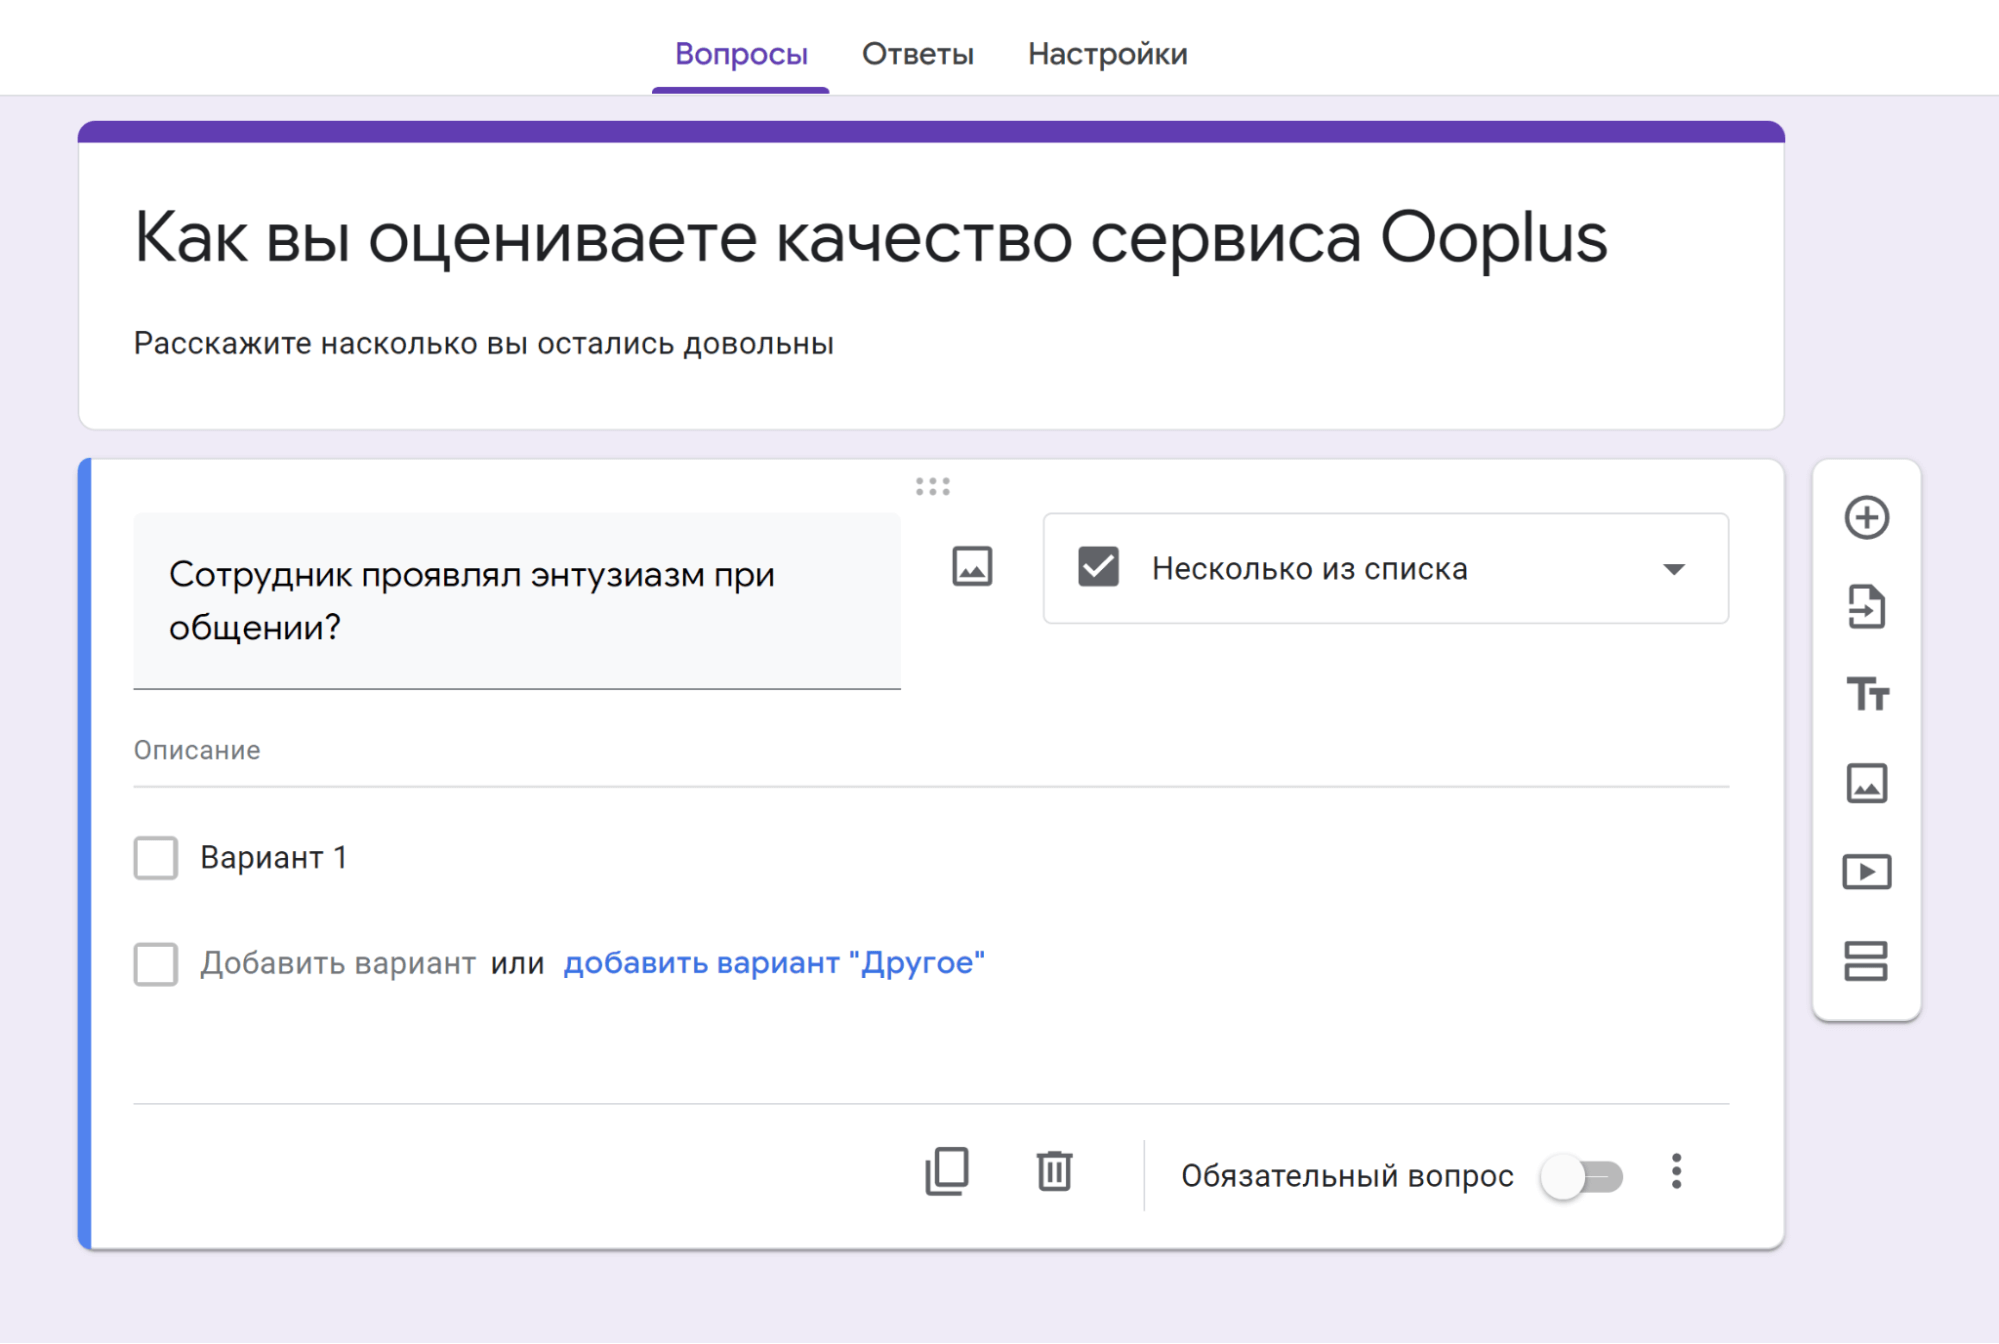
Task: Click the 'добавить вариант "Другое"' link
Action: point(774,963)
